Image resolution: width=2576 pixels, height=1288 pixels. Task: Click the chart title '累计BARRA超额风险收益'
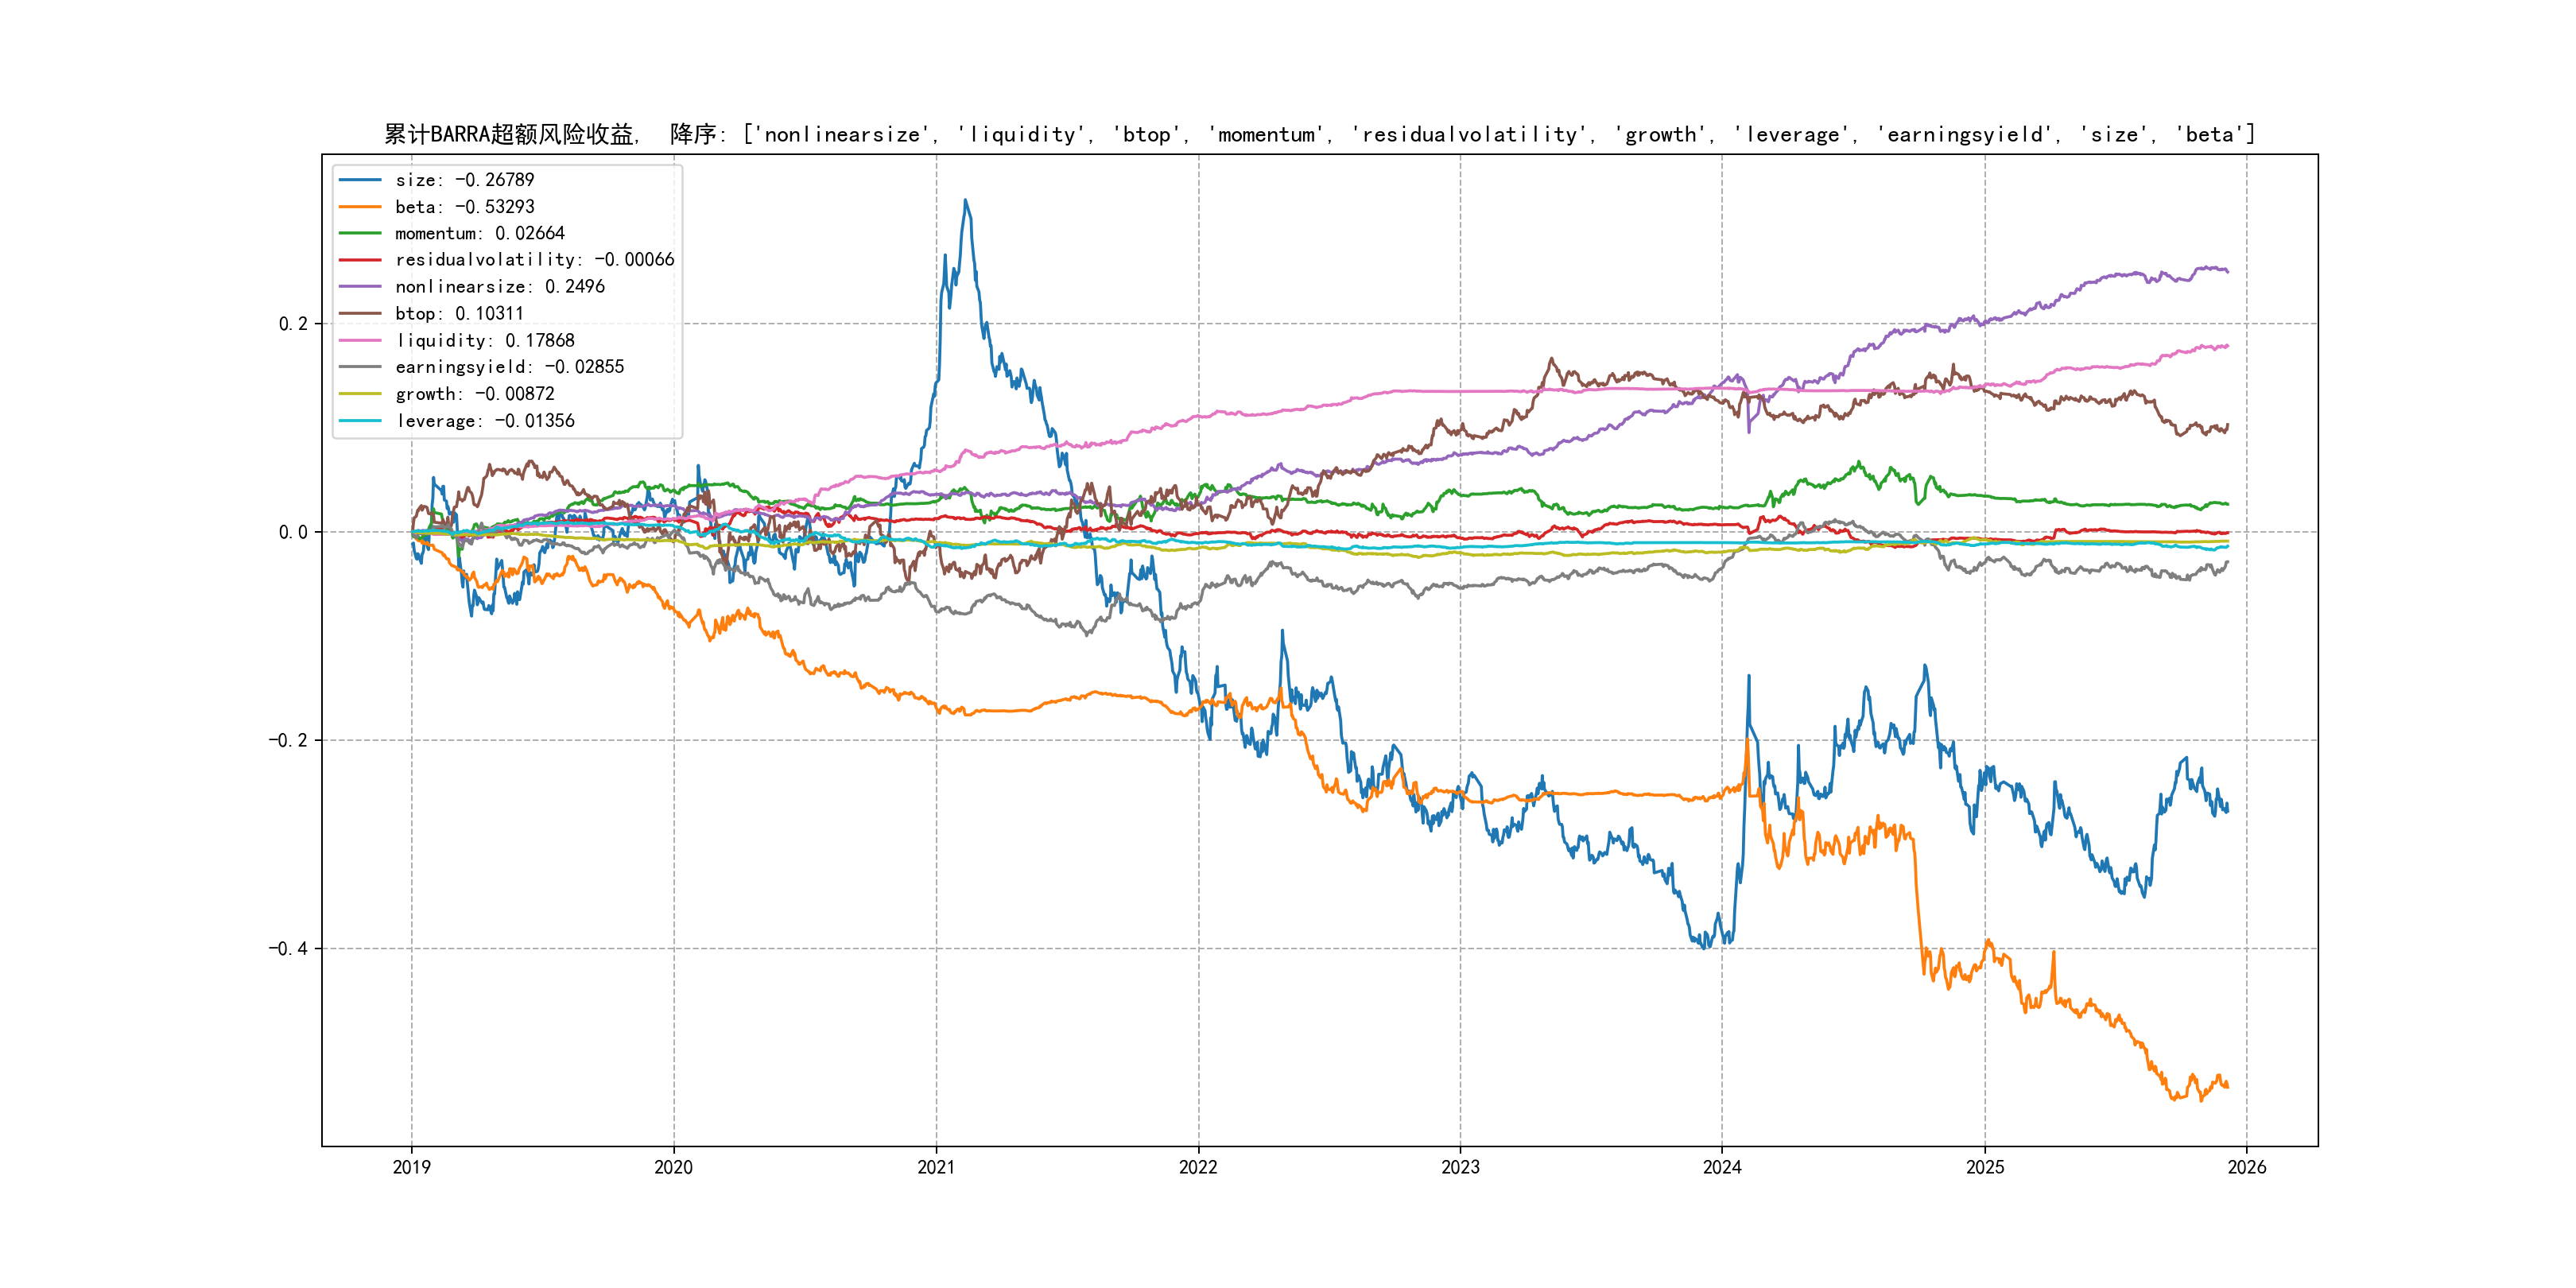click(510, 135)
